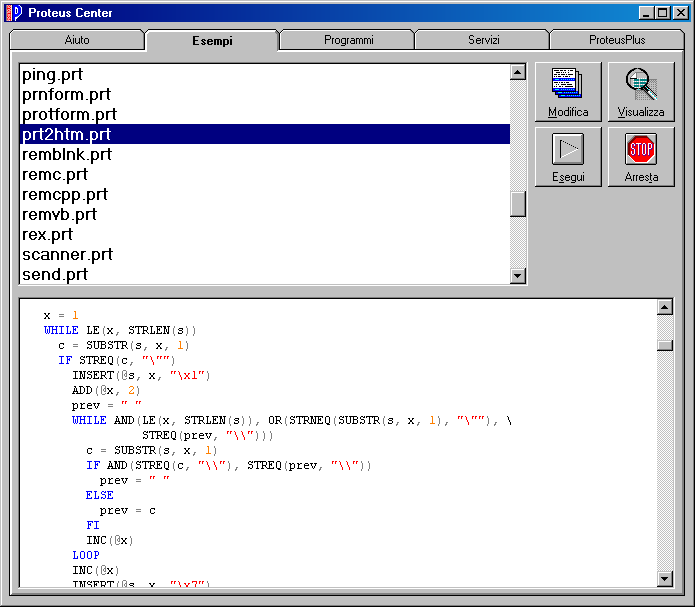The image size is (695, 607).
Task: Click the highlighted prt2htm.prt entry
Action: (265, 134)
